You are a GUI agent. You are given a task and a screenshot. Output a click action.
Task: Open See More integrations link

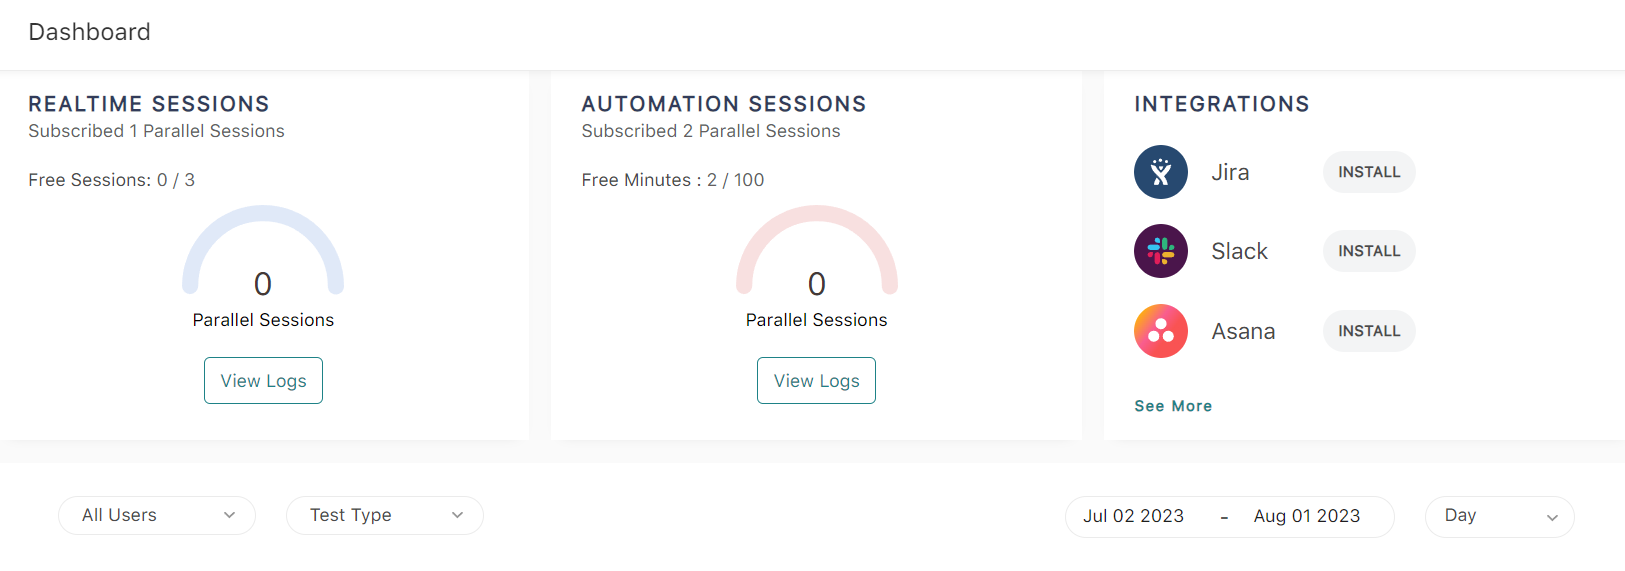1173,406
